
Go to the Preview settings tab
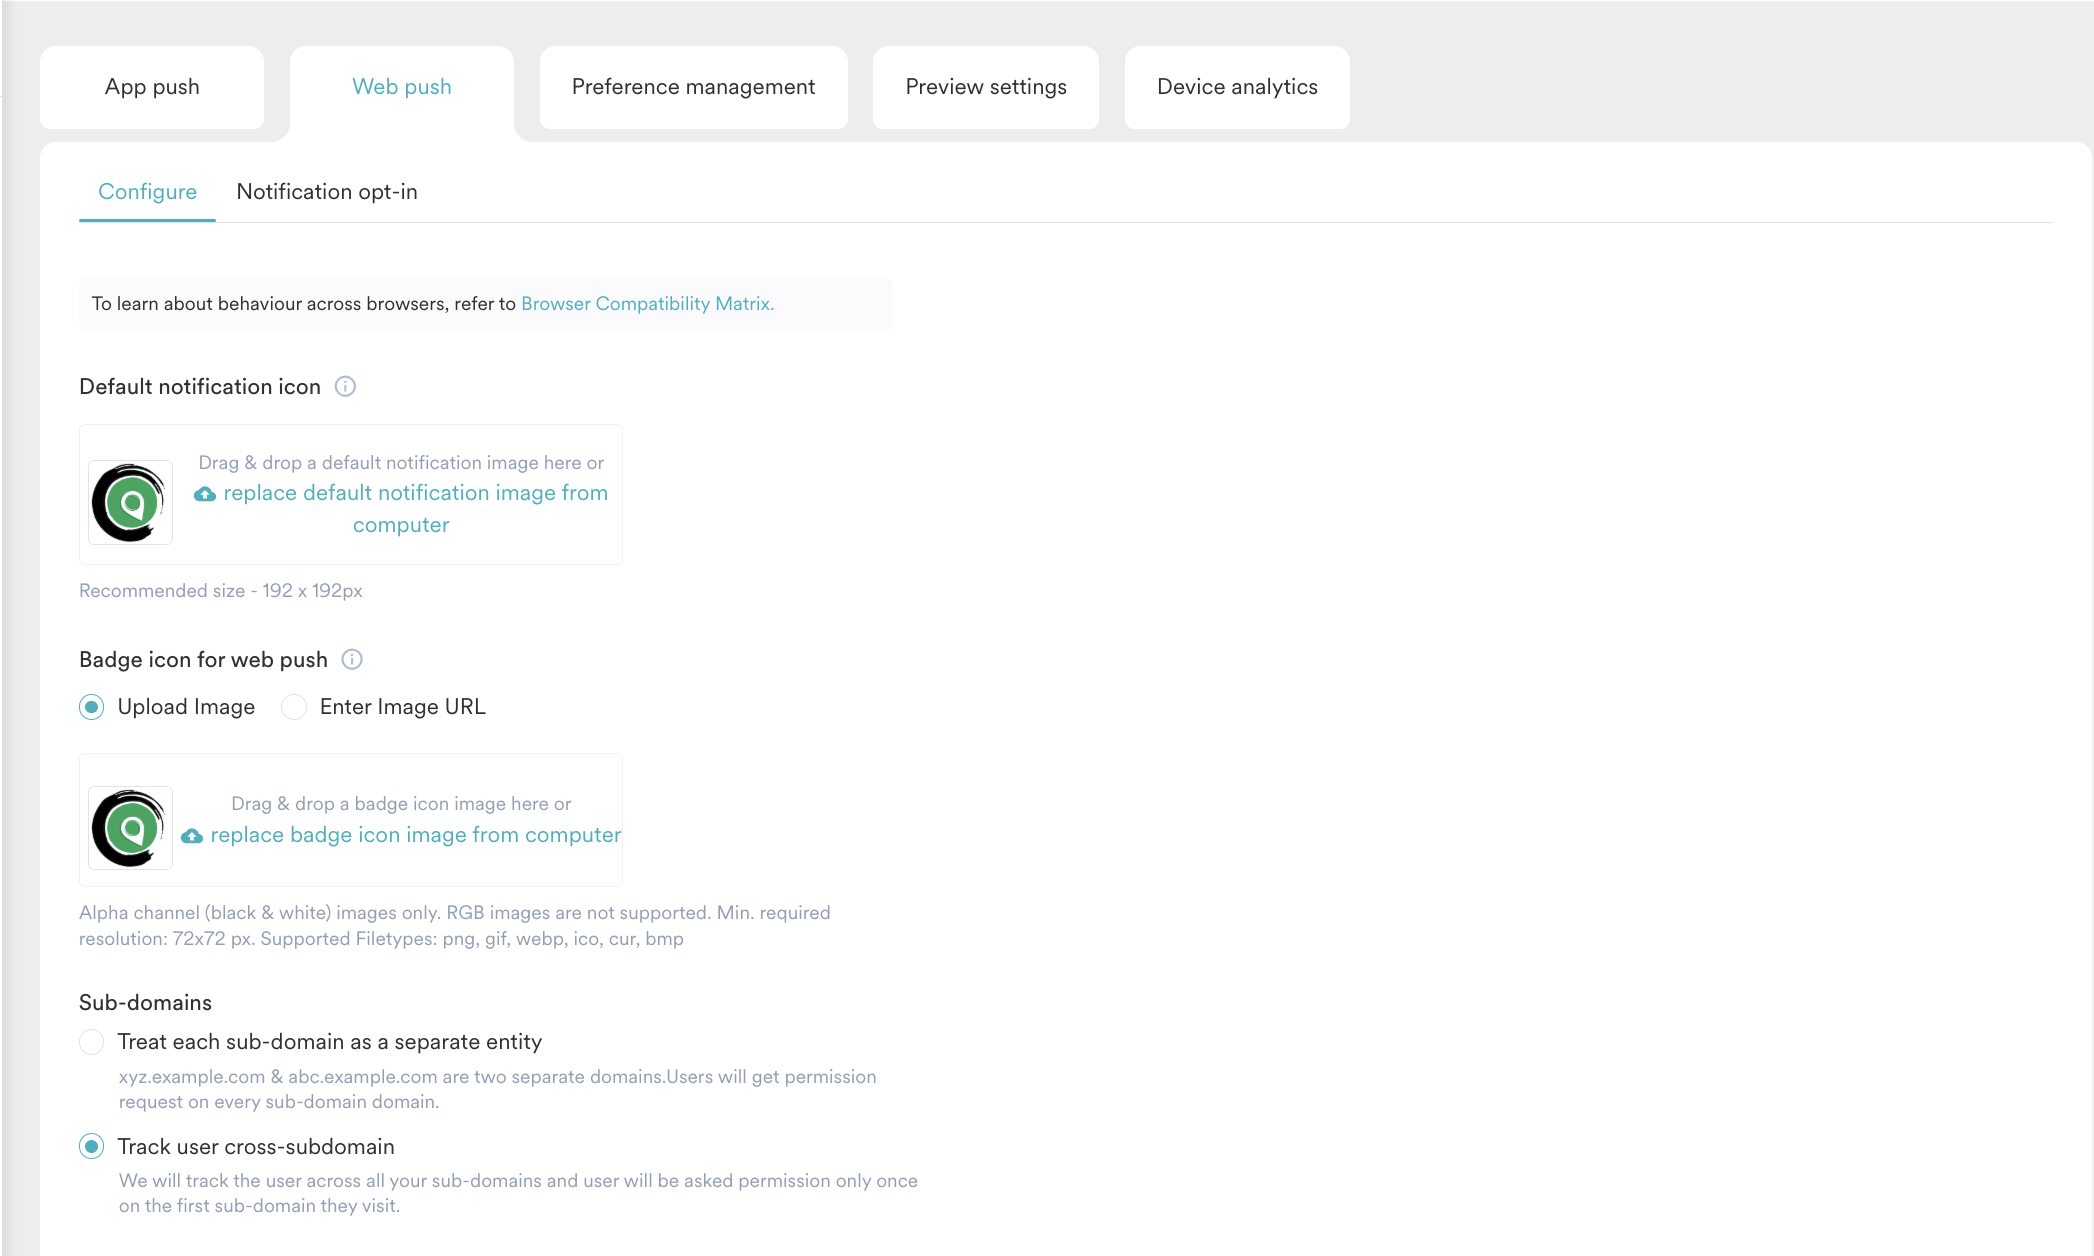(985, 87)
